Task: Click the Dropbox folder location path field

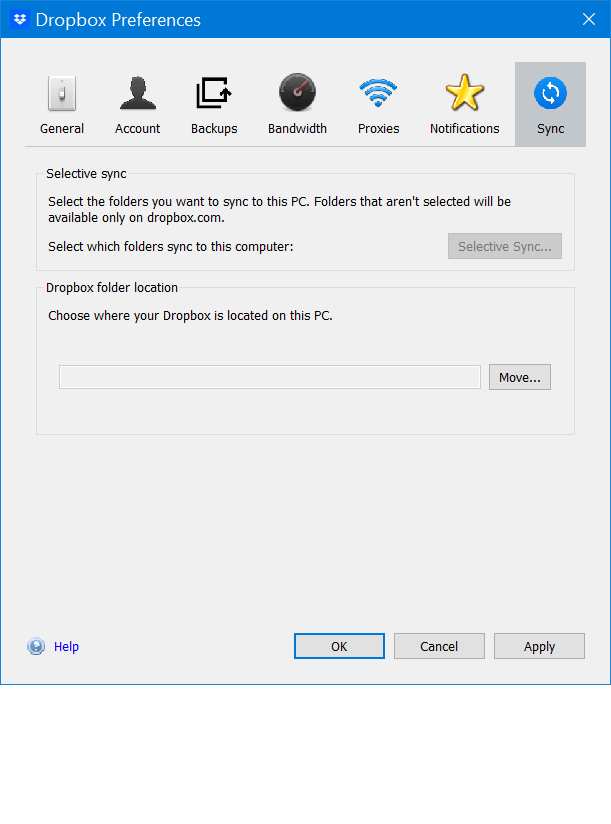Action: 270,377
